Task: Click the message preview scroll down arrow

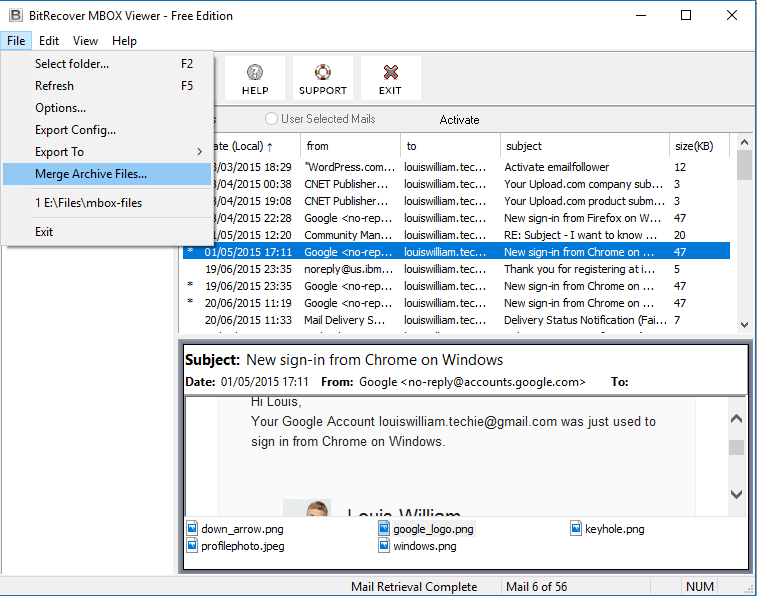Action: tap(736, 494)
